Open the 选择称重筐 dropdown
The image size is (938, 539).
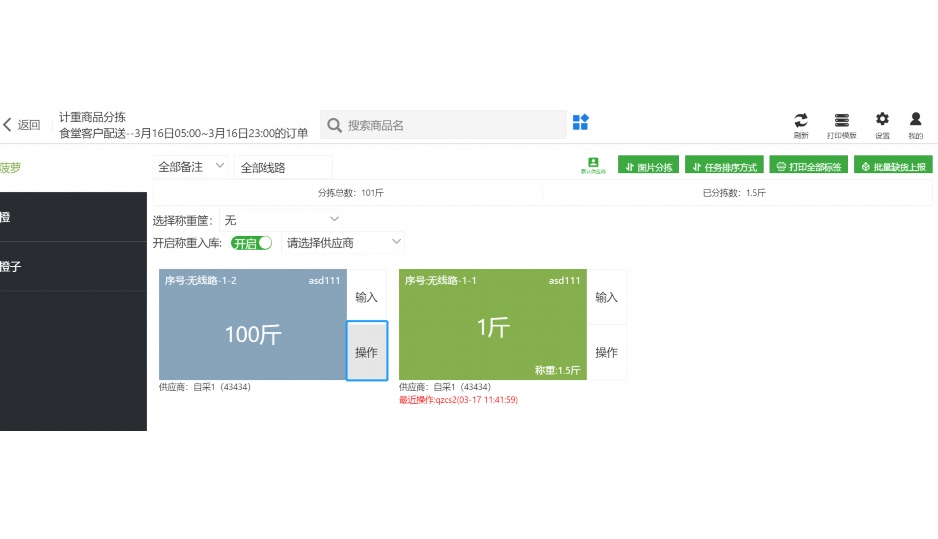(282, 219)
